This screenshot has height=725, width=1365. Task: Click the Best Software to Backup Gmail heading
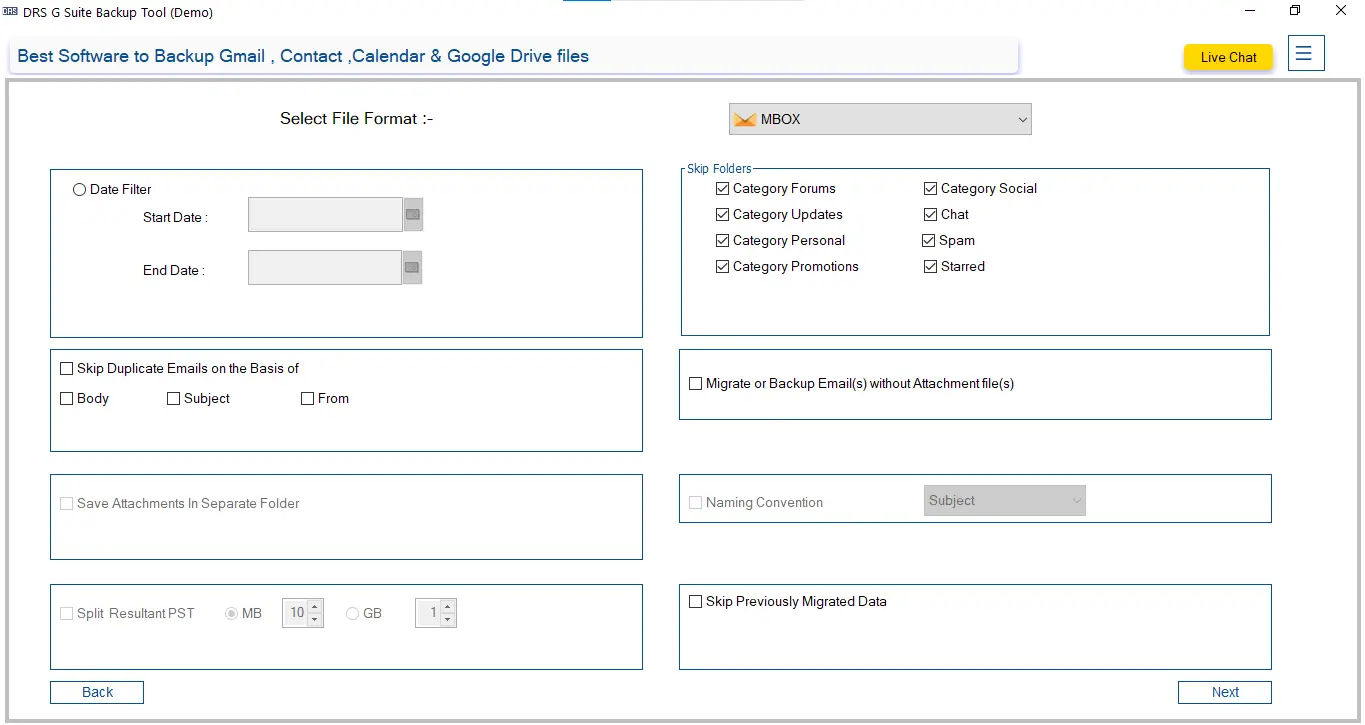click(303, 56)
